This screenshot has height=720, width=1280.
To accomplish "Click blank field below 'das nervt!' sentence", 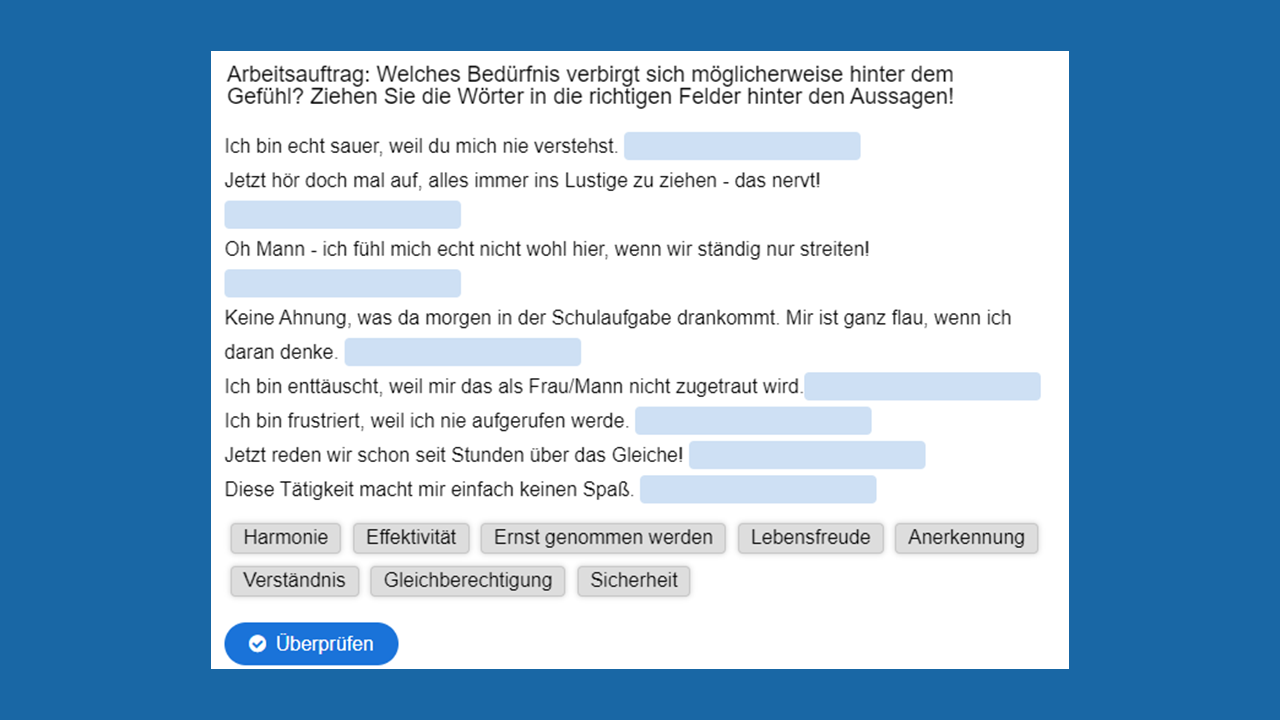I will tap(342, 215).
